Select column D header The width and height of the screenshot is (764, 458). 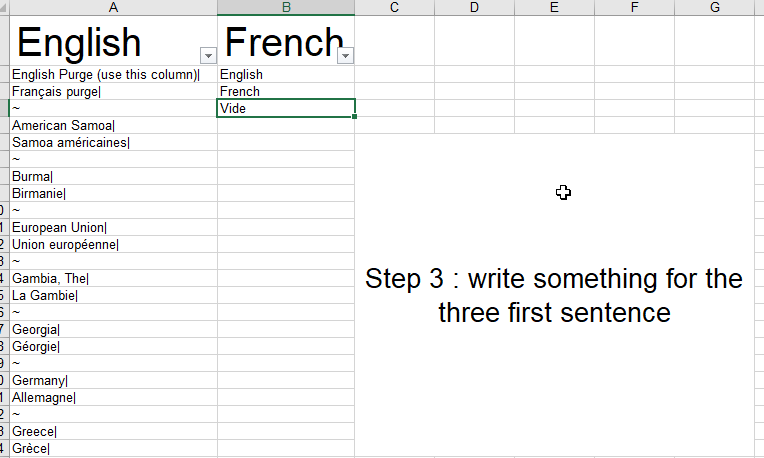475,7
